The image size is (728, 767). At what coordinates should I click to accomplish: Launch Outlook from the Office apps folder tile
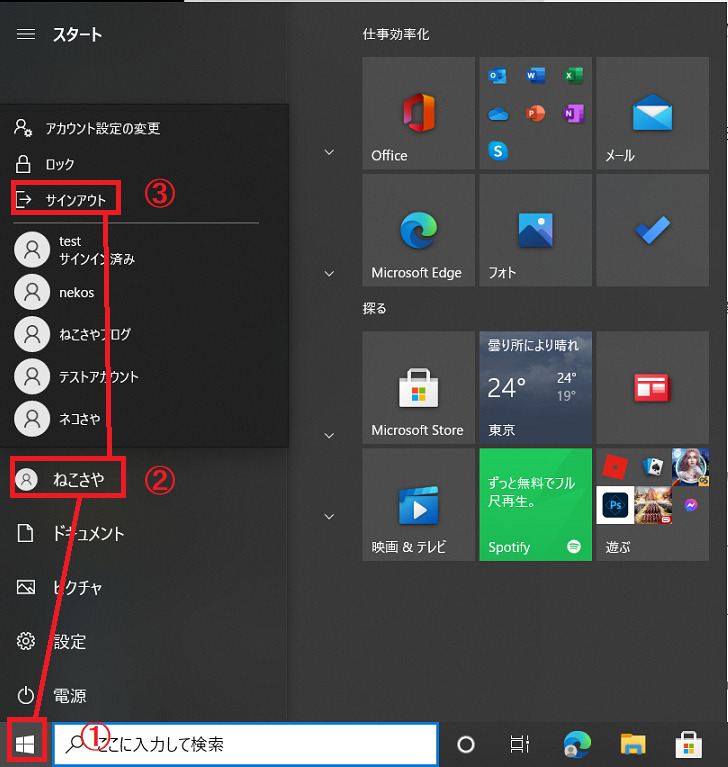tap(498, 76)
